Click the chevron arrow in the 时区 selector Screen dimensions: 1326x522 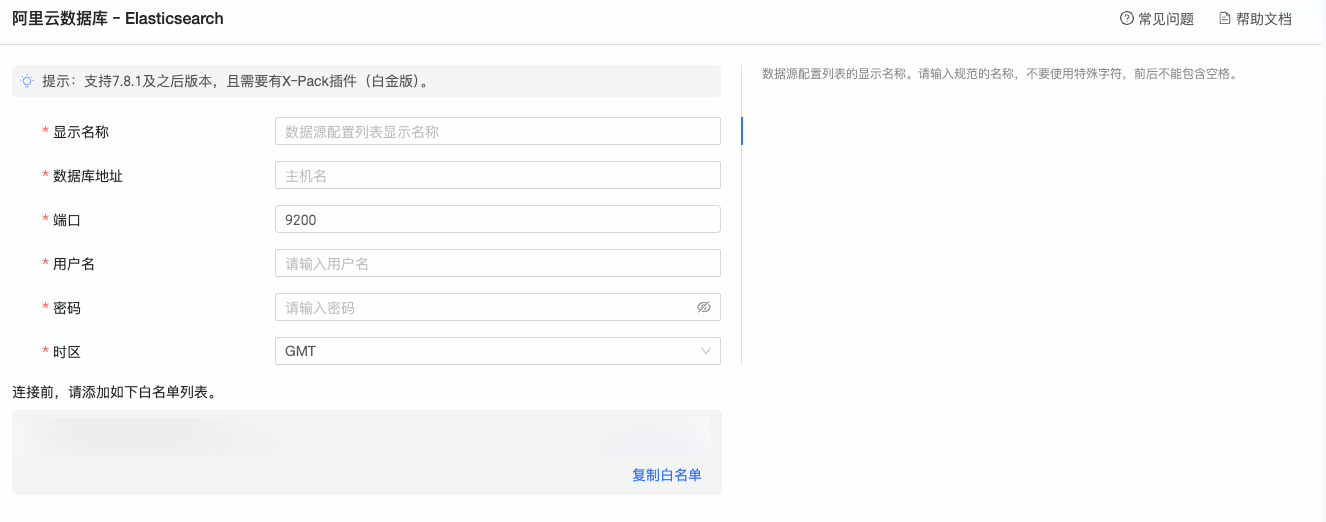point(706,351)
